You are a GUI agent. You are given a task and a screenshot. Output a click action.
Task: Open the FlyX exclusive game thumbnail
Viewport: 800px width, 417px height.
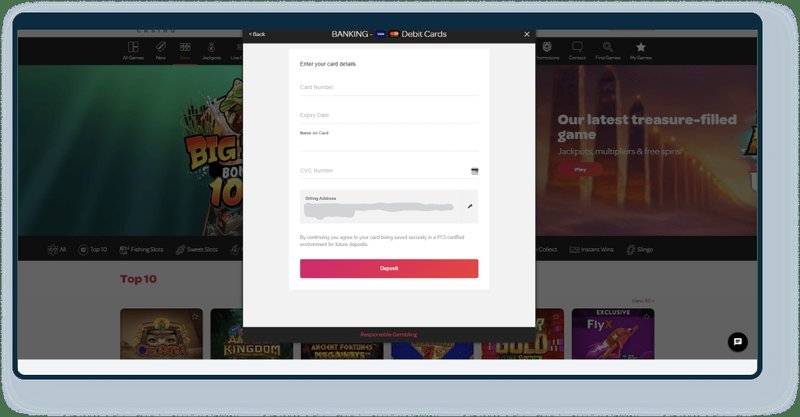click(x=613, y=334)
